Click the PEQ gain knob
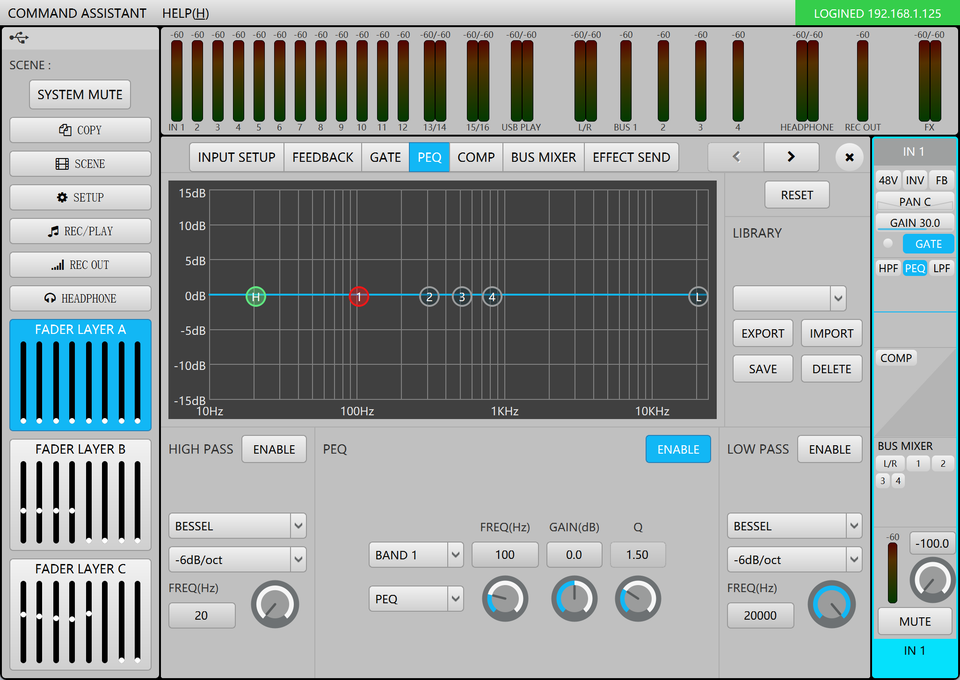Screen dimensions: 960x680 [574, 598]
